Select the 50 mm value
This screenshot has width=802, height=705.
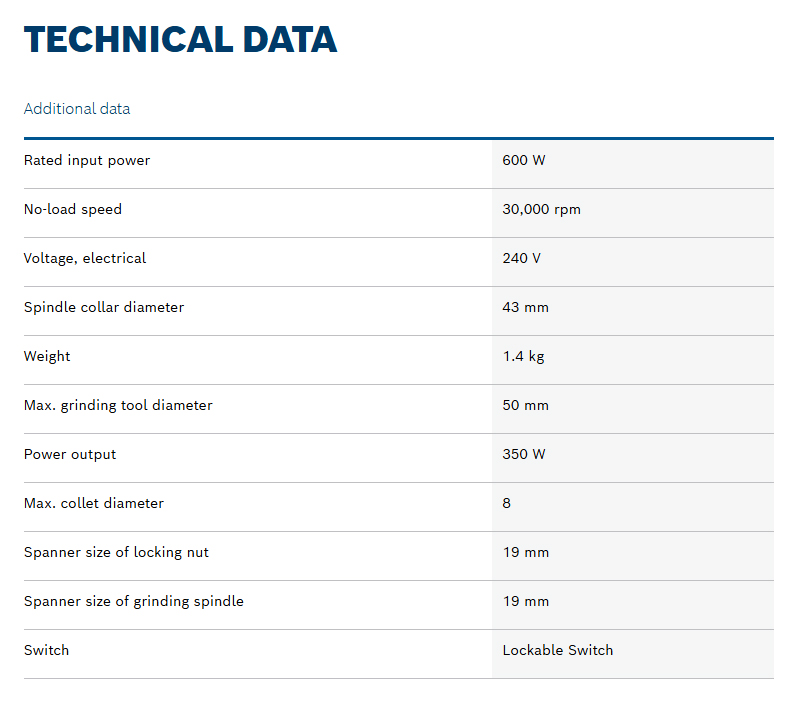(525, 405)
